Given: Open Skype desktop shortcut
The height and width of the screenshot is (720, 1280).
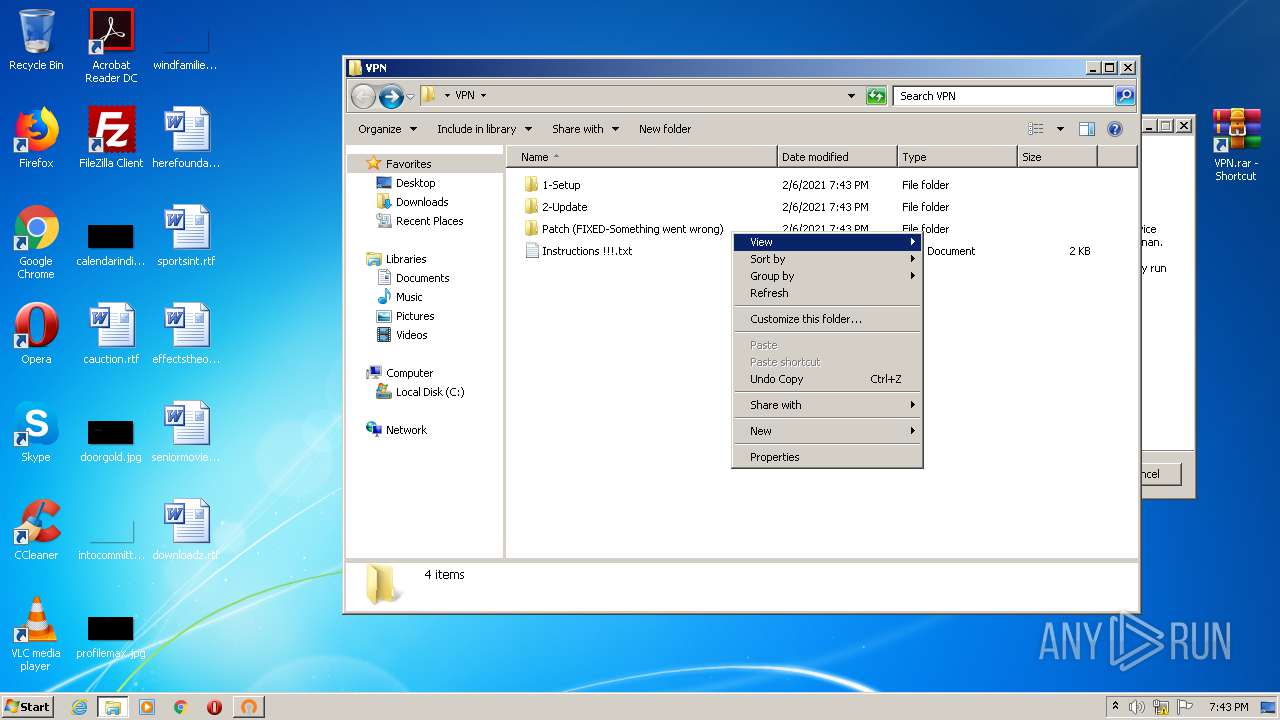Looking at the screenshot, I should pos(36,432).
